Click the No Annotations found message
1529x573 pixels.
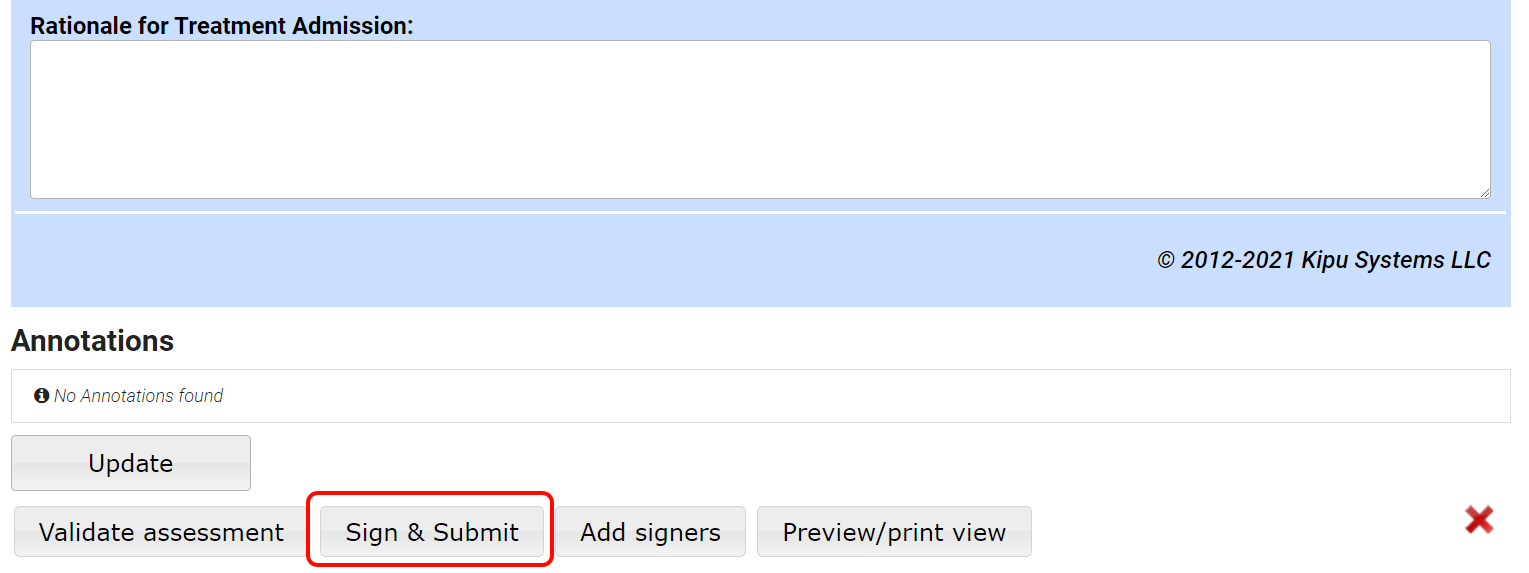click(138, 396)
